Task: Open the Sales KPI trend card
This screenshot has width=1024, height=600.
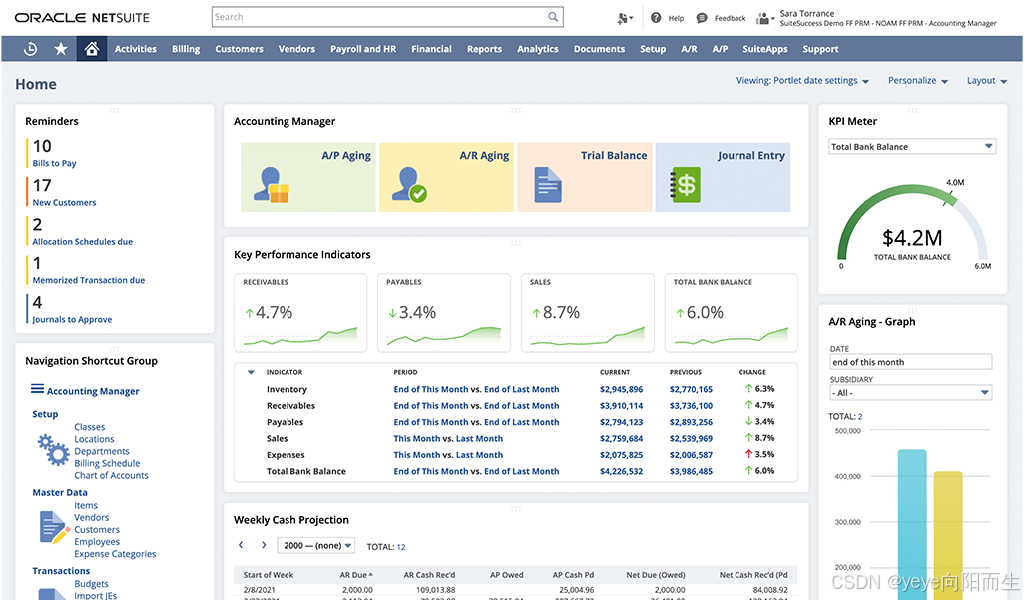Action: [588, 313]
